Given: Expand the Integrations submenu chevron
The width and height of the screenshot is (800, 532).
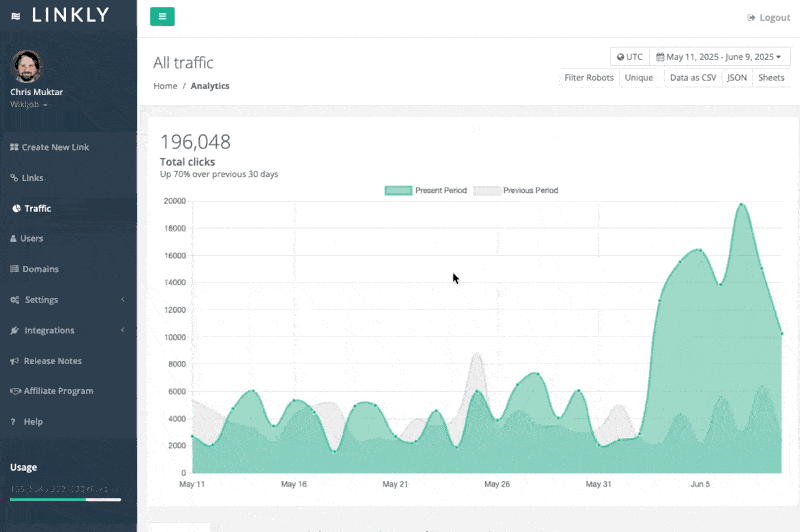Looking at the screenshot, I should [123, 330].
